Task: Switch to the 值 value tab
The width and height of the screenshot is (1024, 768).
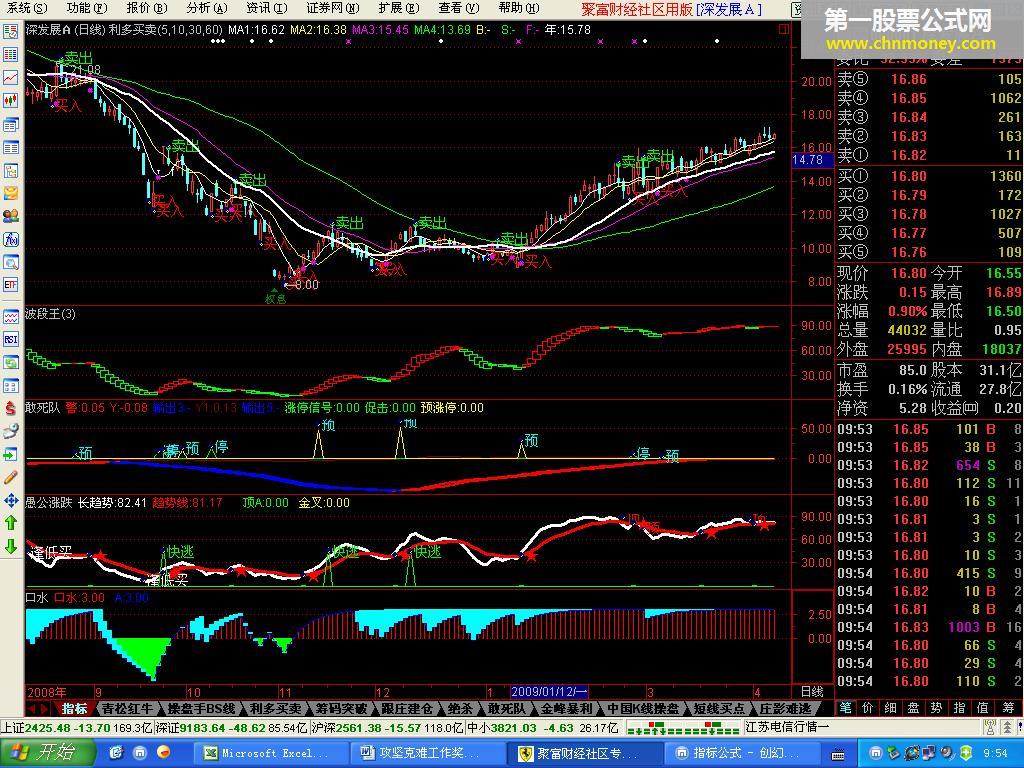Action: coord(982,708)
